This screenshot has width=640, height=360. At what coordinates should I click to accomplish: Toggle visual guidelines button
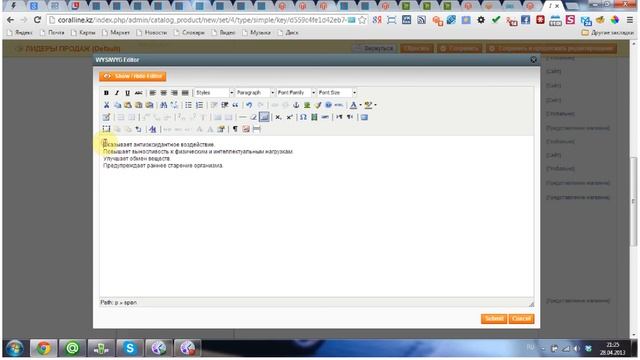pos(264,117)
